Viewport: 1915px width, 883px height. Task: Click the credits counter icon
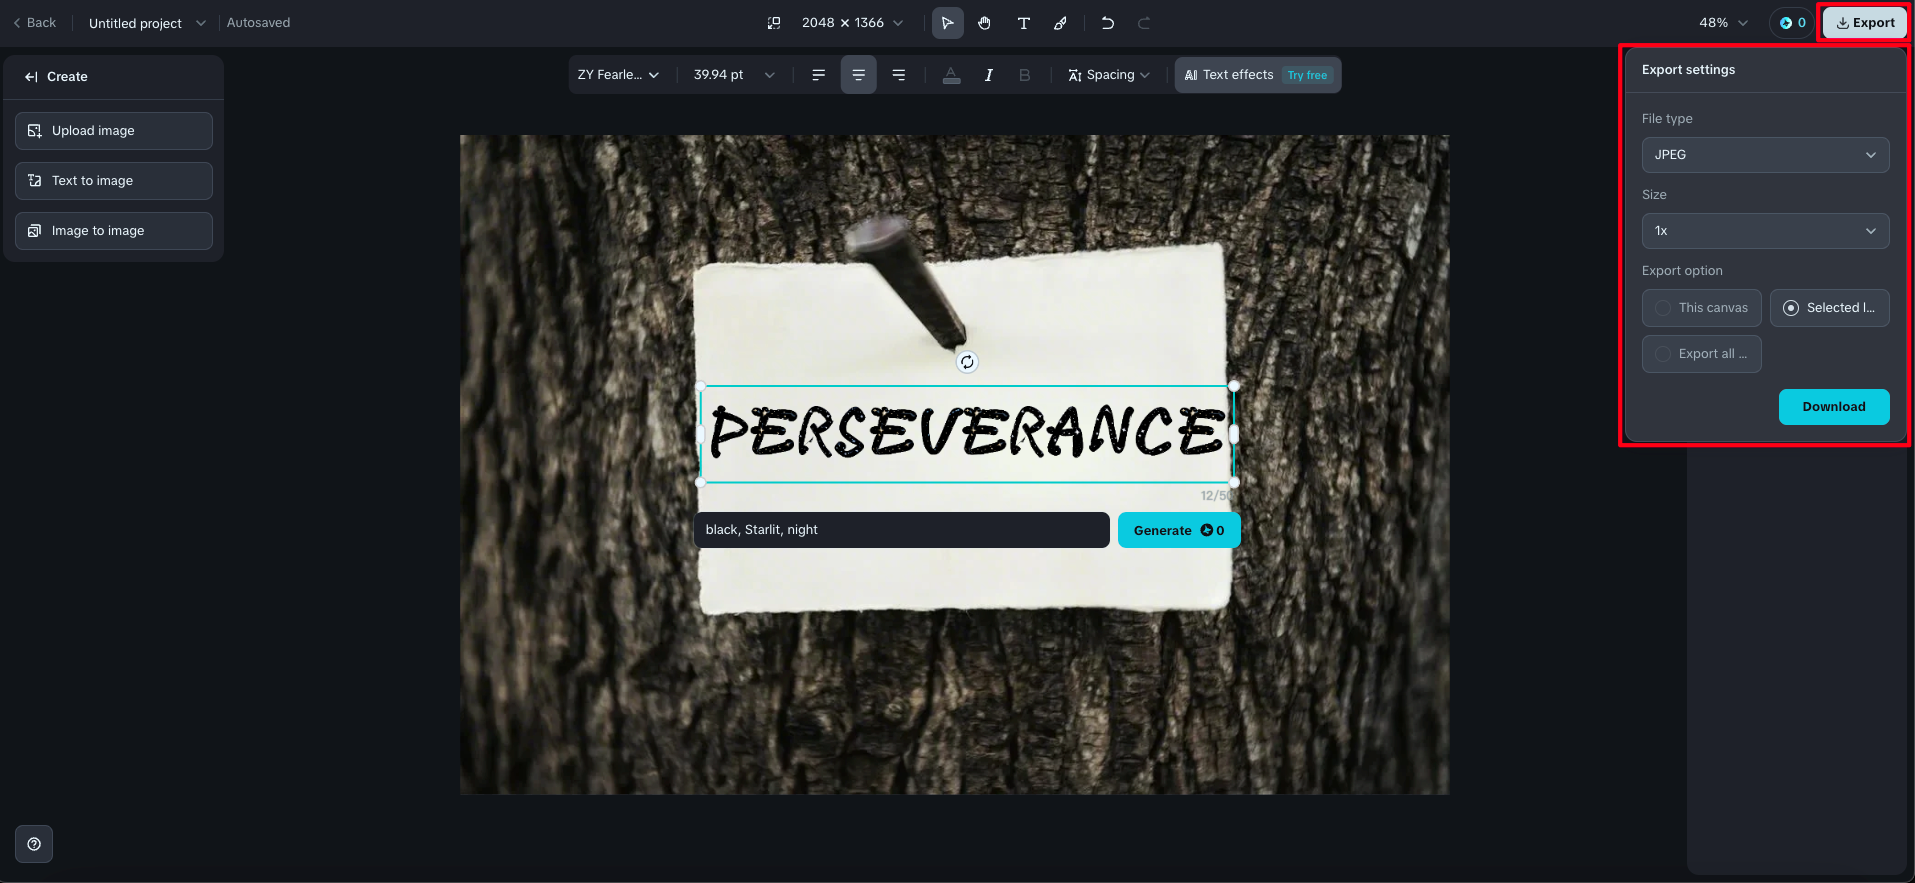click(1792, 23)
